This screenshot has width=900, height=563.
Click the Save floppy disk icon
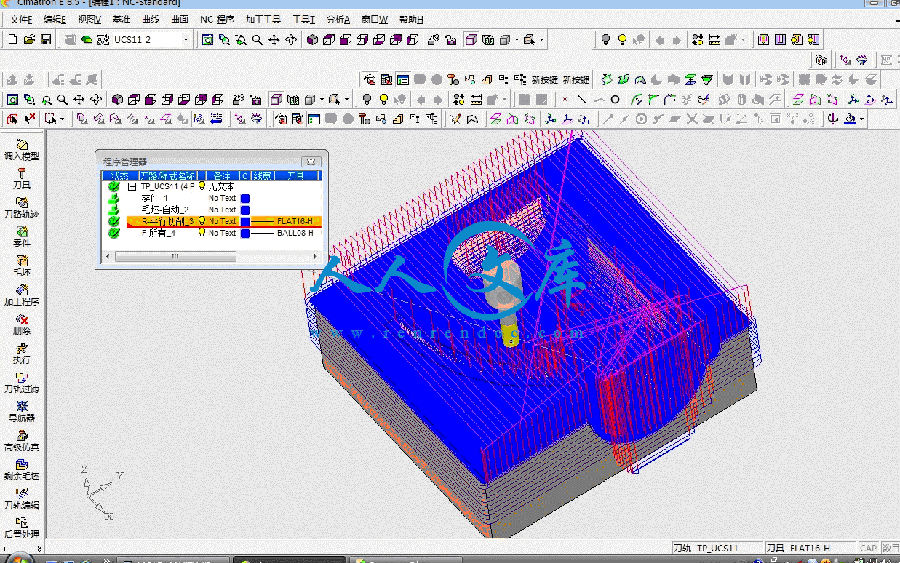(x=46, y=39)
